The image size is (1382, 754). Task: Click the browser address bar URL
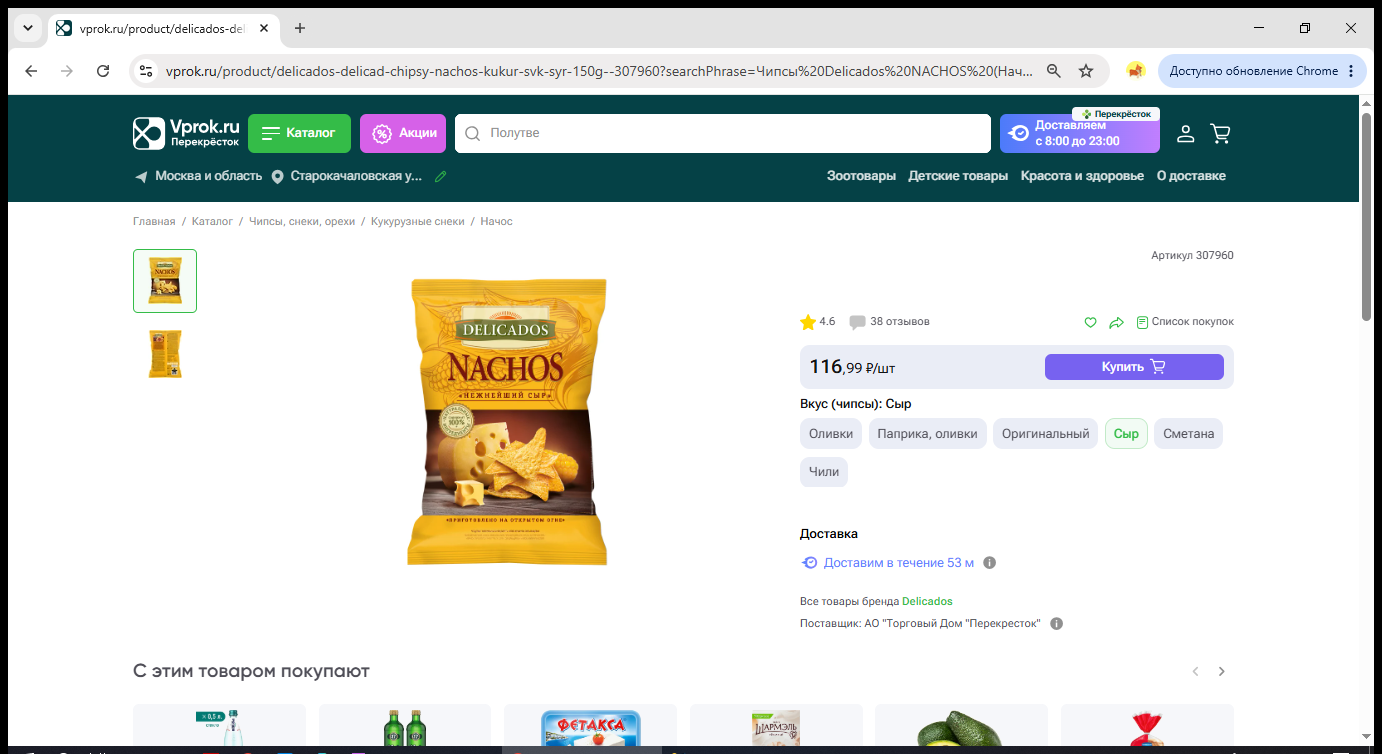598,71
